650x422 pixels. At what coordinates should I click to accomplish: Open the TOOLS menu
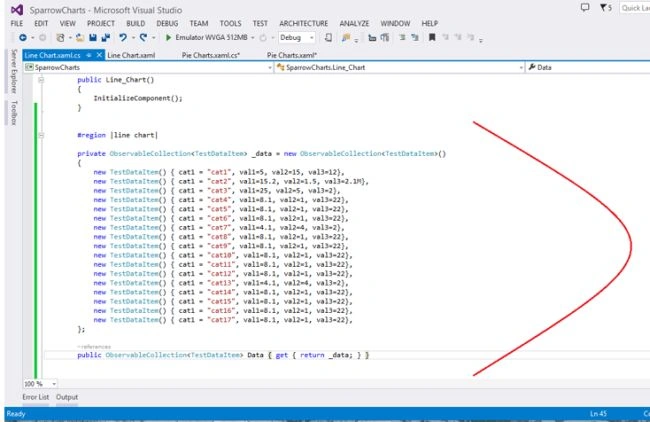coord(230,24)
